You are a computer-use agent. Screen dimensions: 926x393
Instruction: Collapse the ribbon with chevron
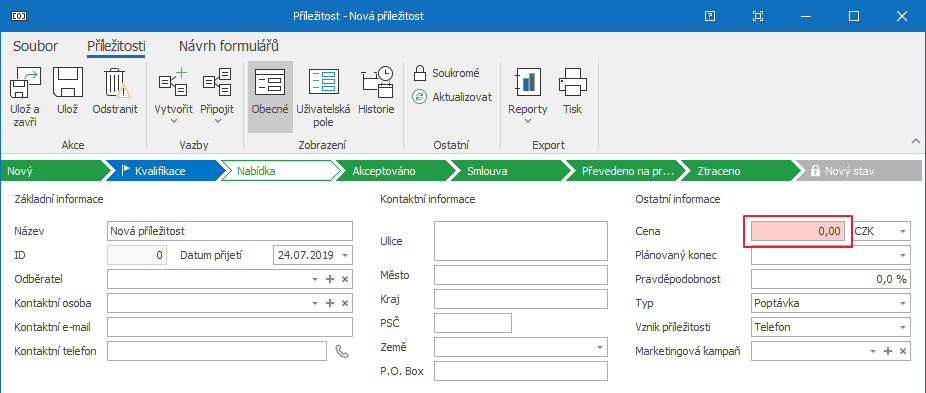[916, 141]
